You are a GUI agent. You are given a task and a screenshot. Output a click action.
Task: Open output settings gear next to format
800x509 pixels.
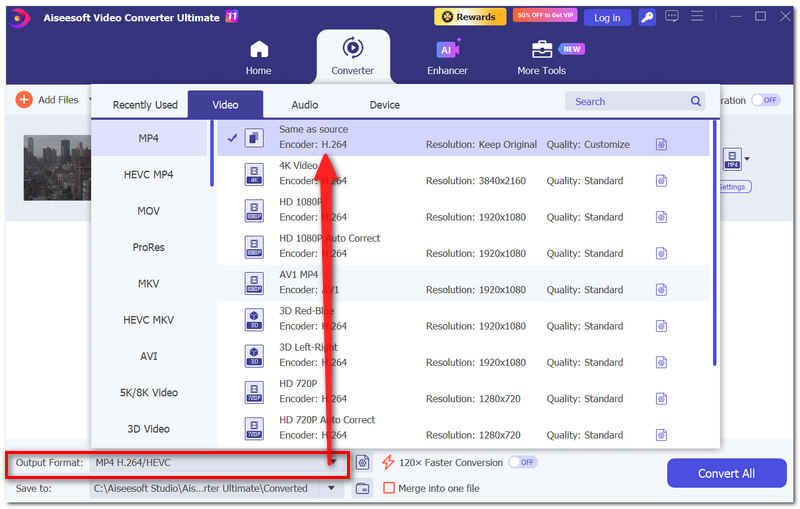click(362, 463)
